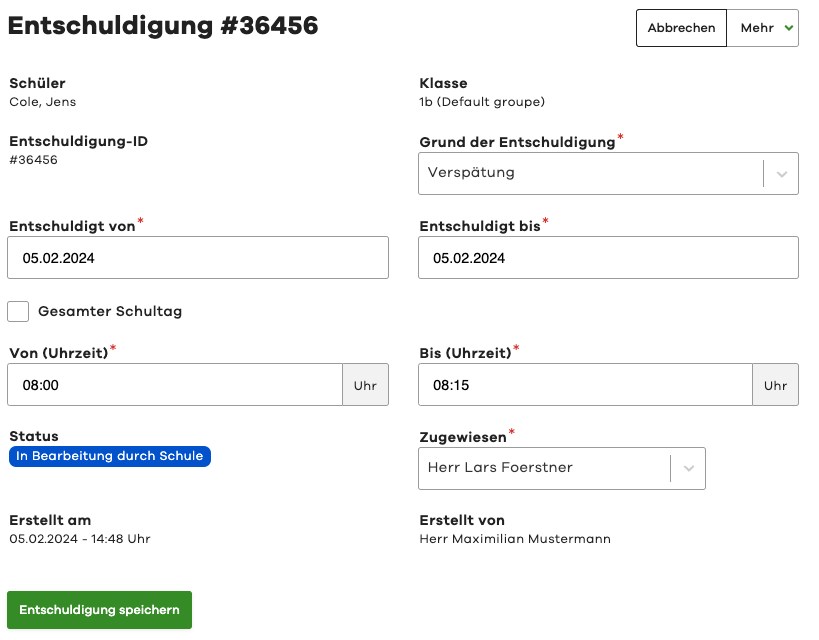The width and height of the screenshot is (819, 640).
Task: Click the Abbrechen button
Action: pos(681,28)
